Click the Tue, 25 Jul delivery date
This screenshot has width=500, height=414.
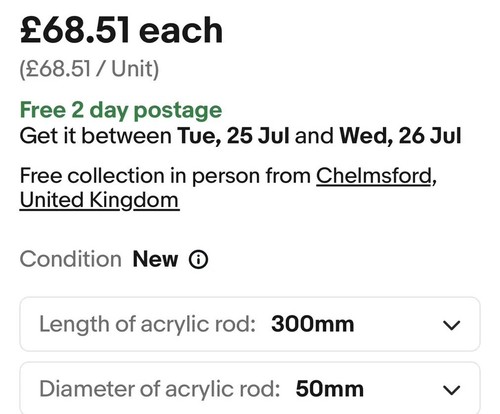pos(234,136)
